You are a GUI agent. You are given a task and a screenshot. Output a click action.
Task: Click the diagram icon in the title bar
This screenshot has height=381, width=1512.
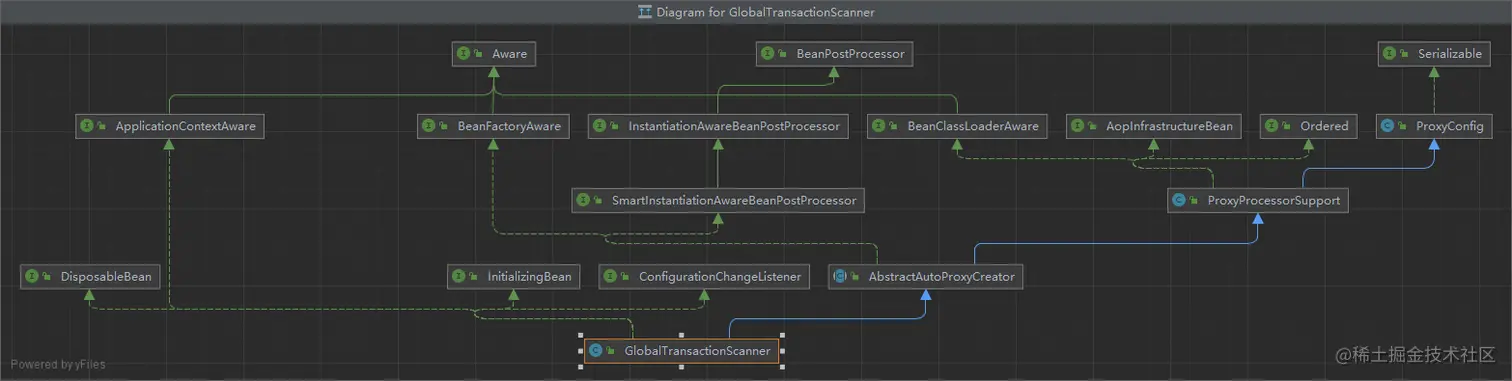click(645, 12)
